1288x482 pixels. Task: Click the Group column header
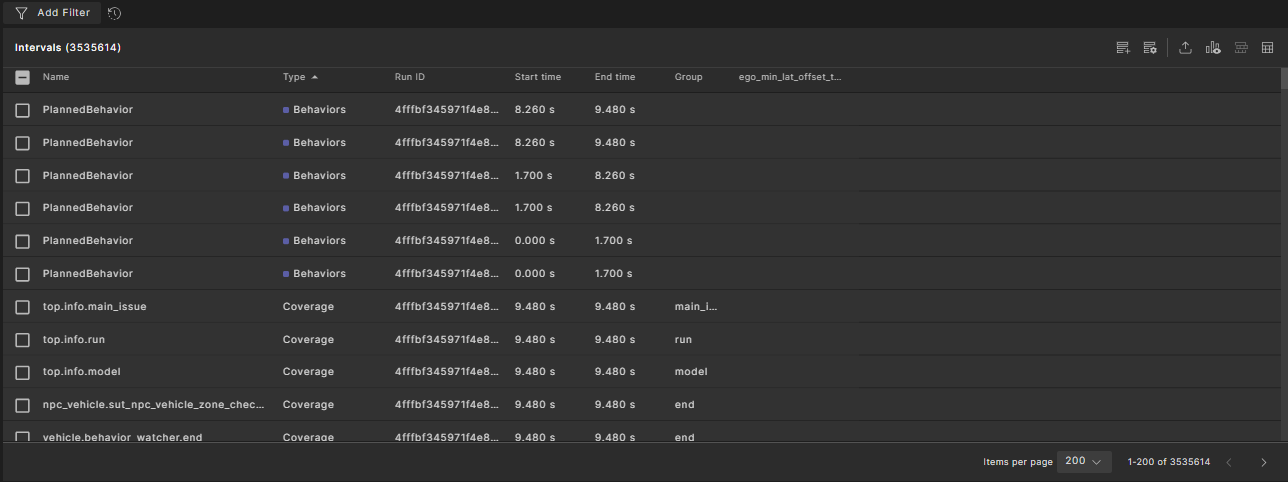(688, 77)
